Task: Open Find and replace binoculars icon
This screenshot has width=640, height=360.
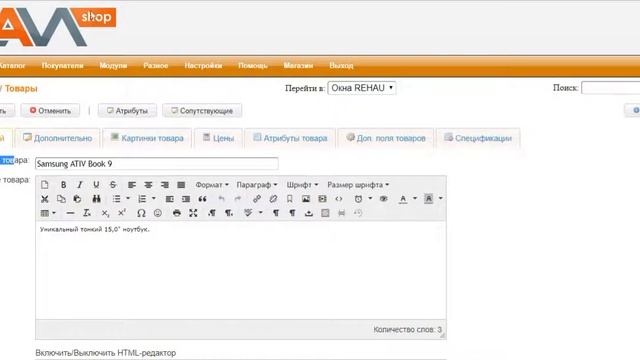Action: click(x=96, y=199)
